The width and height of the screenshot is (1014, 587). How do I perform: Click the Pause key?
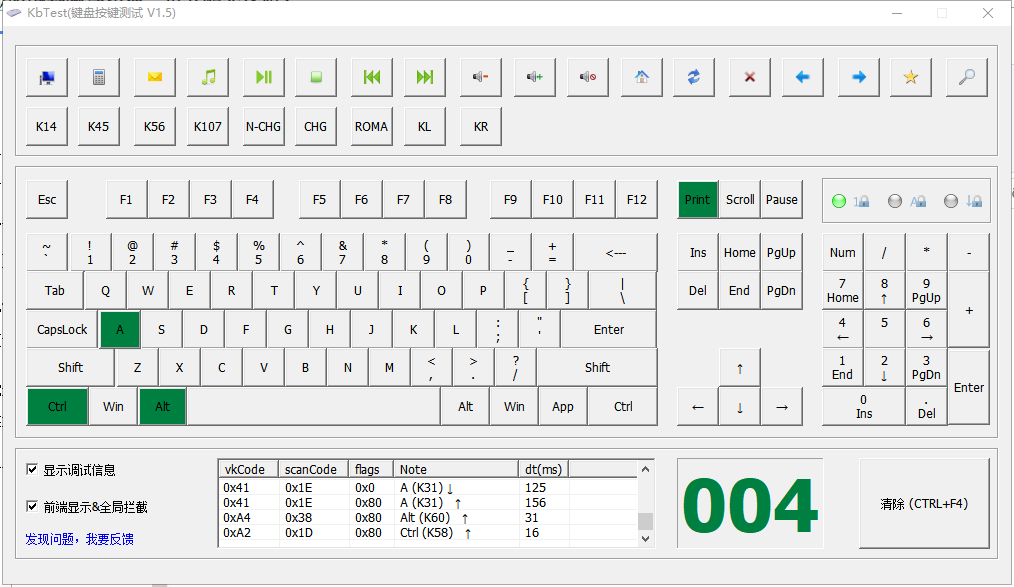[781, 200]
